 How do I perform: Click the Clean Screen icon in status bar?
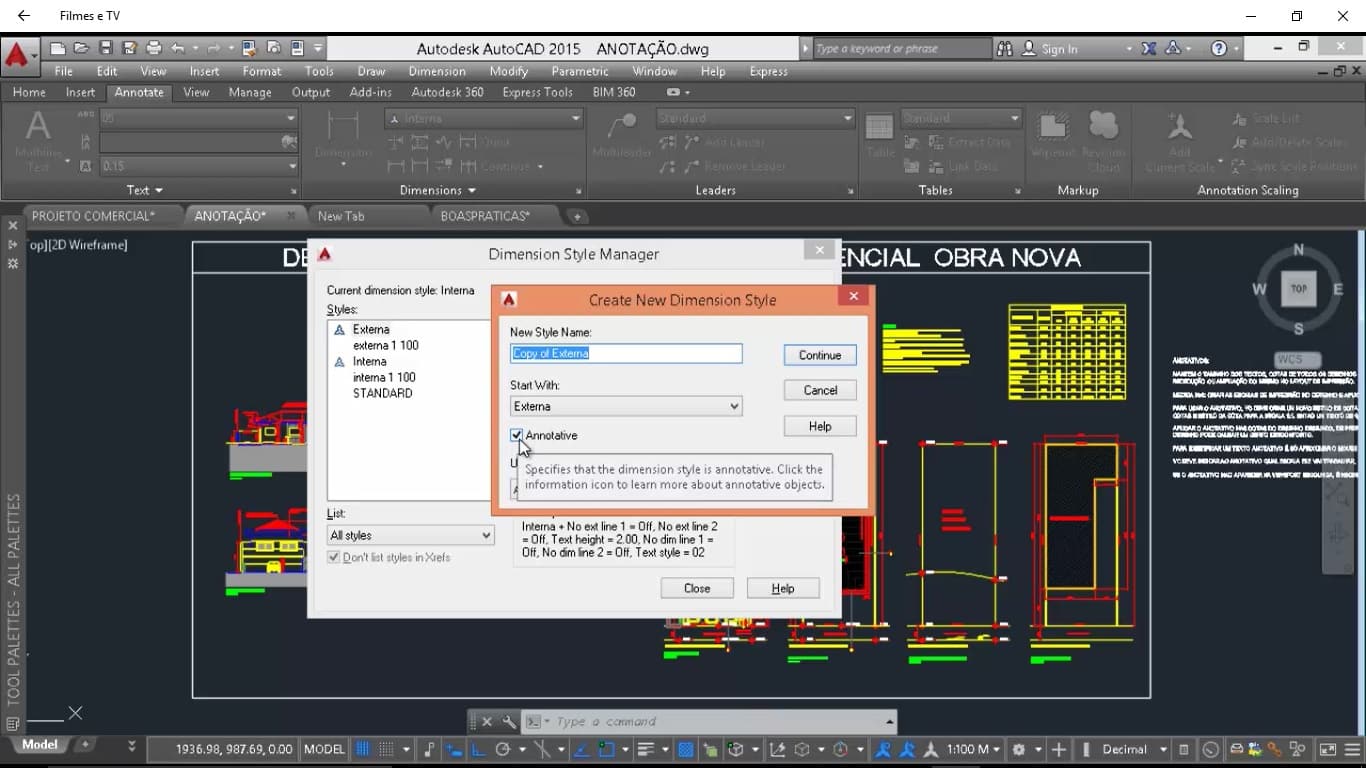pyautogui.click(x=1328, y=749)
